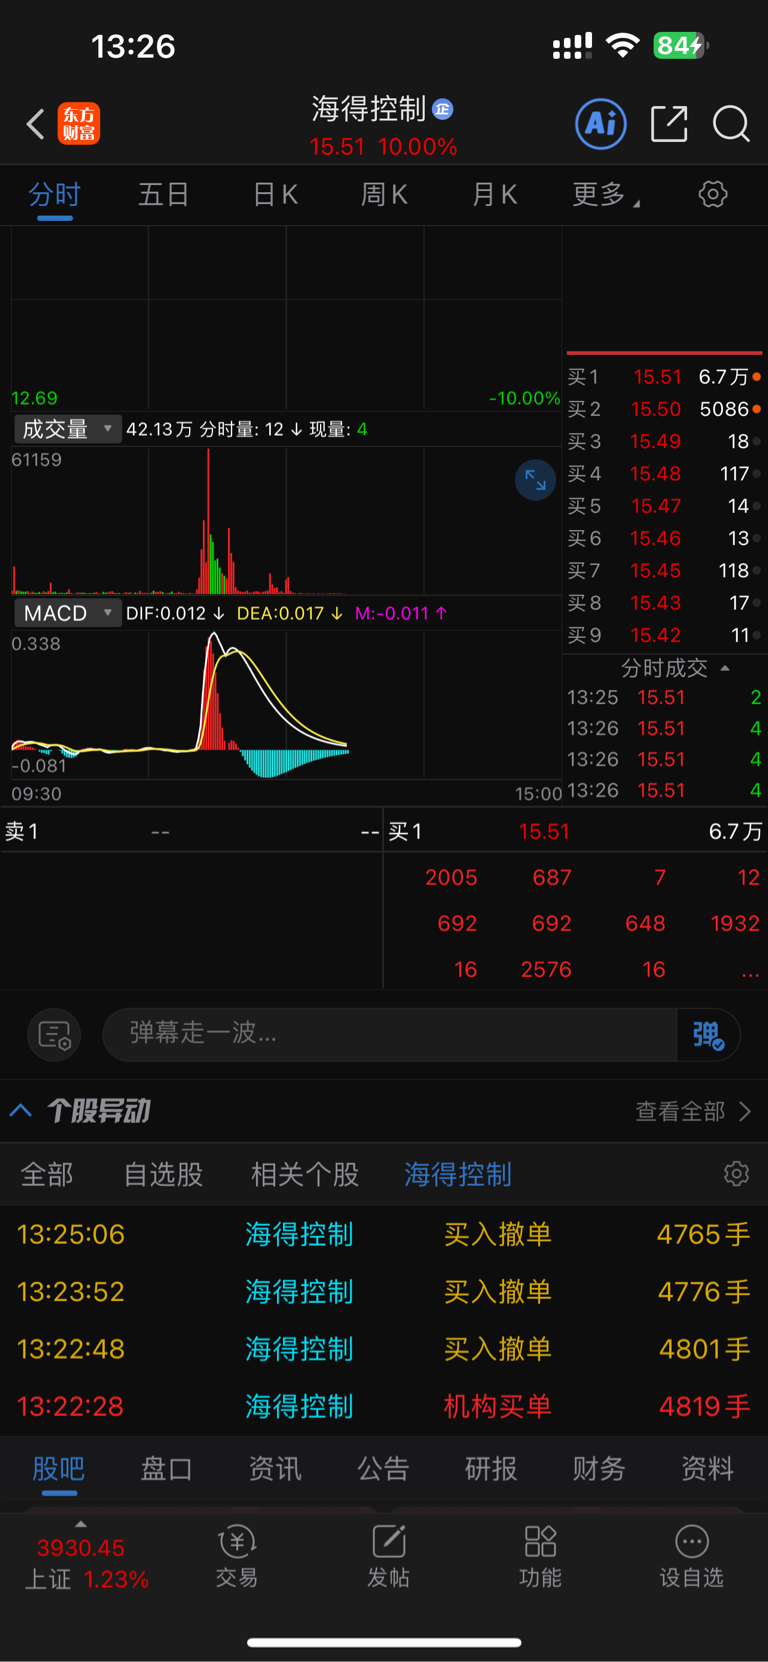Open the 成交量 indicator dropdown

coord(68,429)
